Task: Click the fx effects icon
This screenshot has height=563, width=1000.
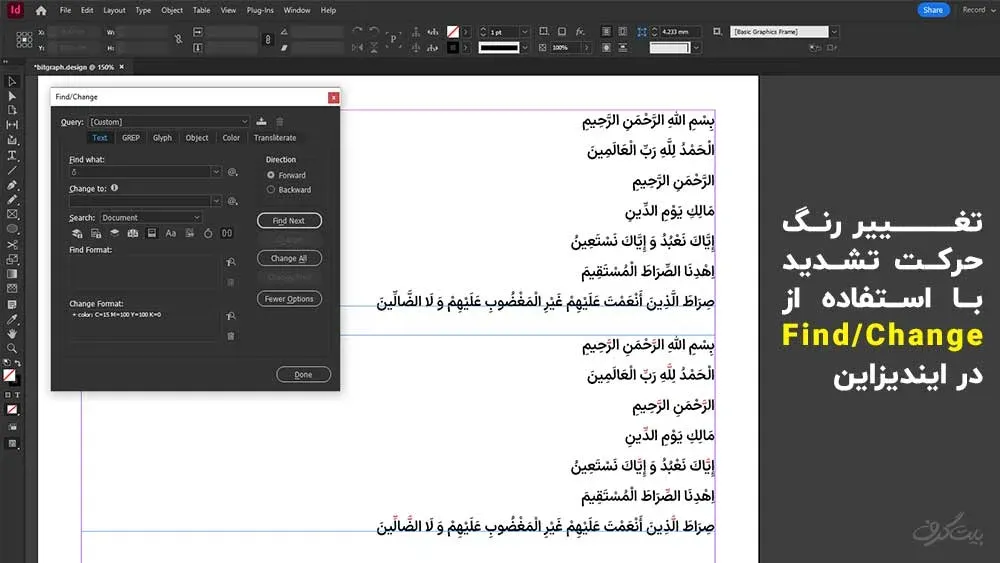Action: coord(580,31)
